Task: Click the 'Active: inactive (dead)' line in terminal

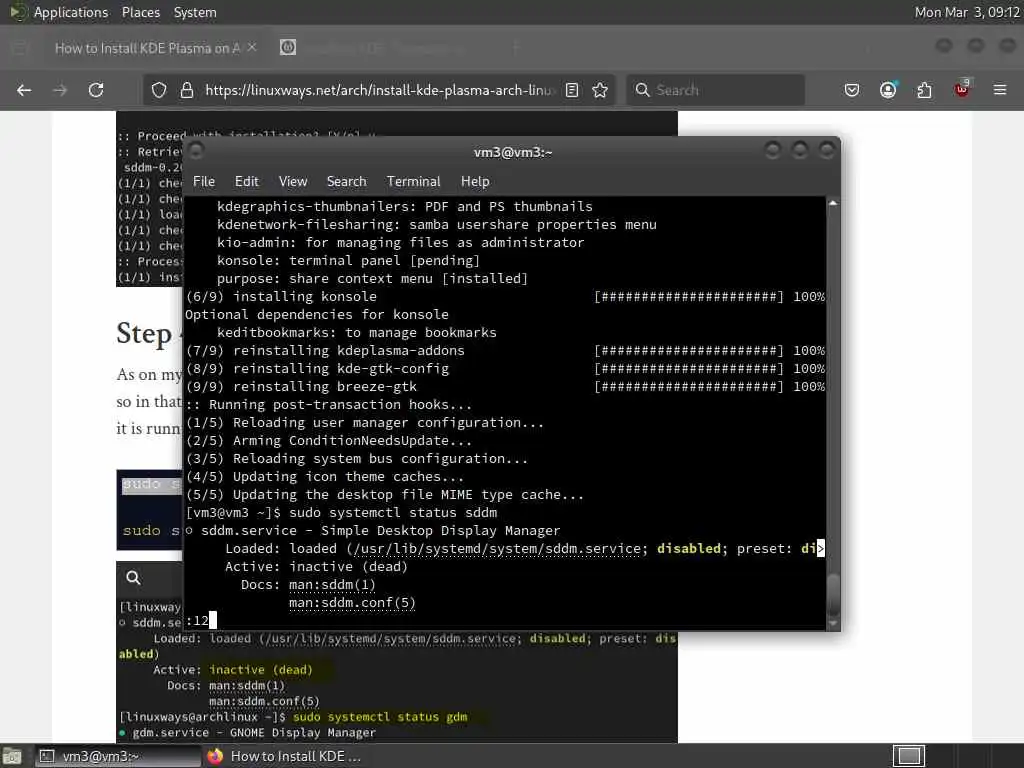Action: (x=316, y=567)
